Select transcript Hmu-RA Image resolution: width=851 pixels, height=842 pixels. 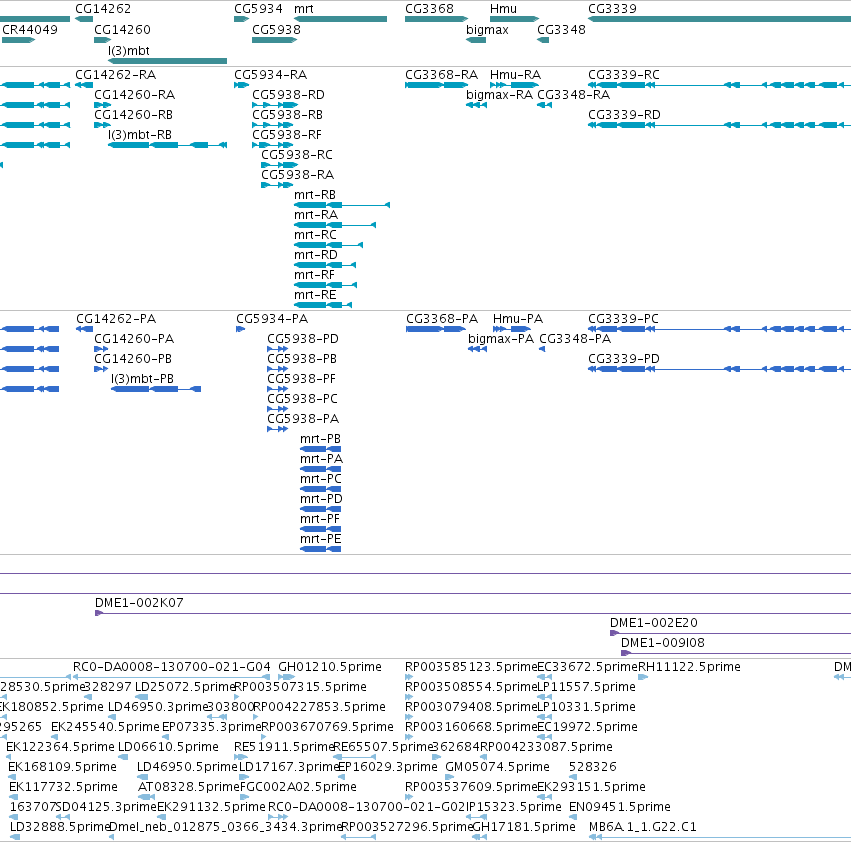point(515,85)
